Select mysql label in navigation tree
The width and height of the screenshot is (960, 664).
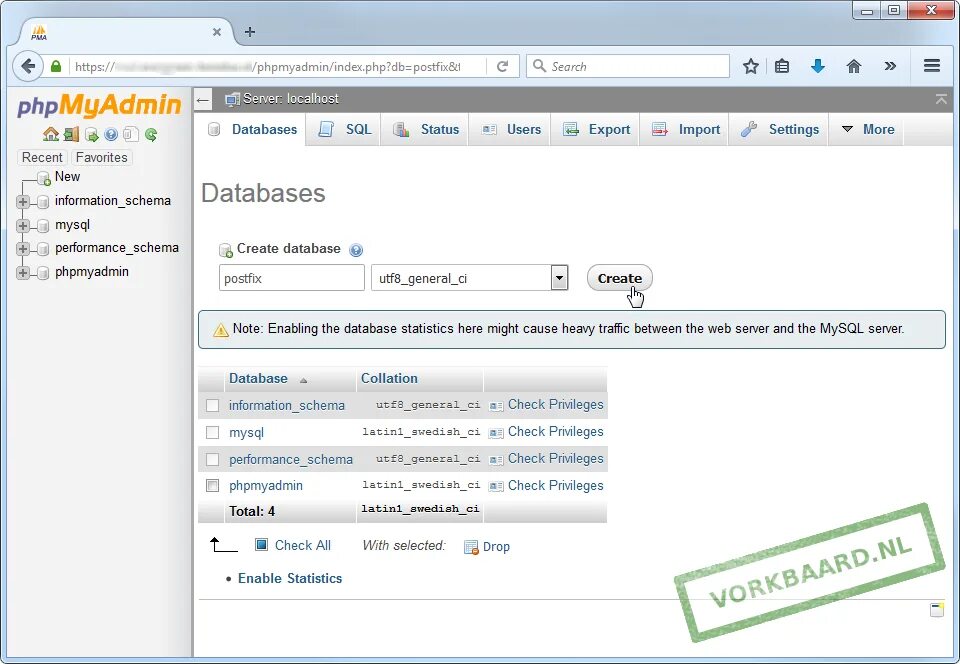click(x=72, y=225)
